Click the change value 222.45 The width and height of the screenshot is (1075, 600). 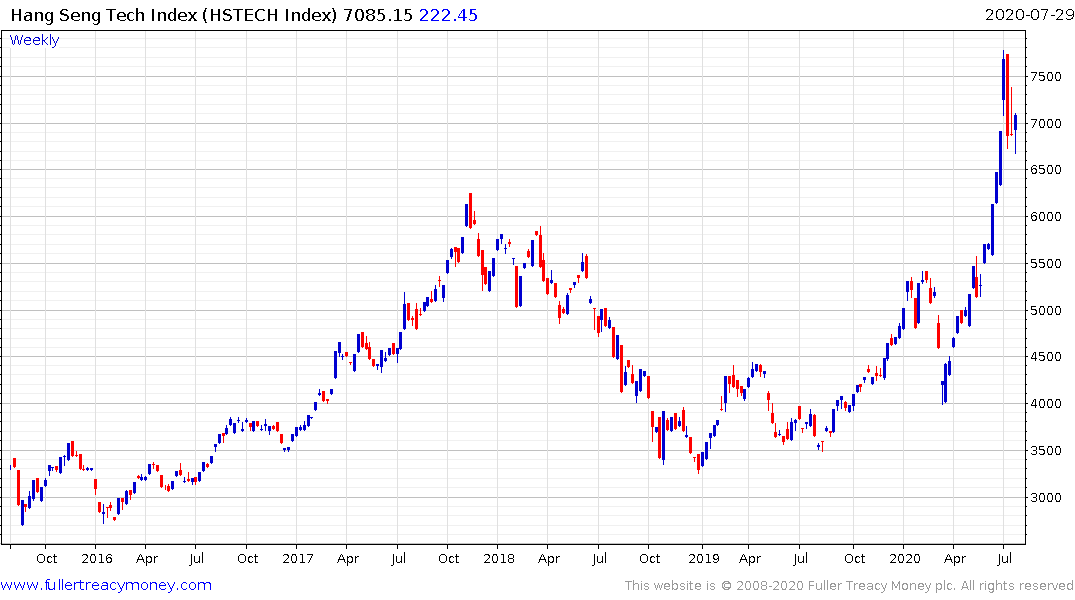pyautogui.click(x=448, y=15)
